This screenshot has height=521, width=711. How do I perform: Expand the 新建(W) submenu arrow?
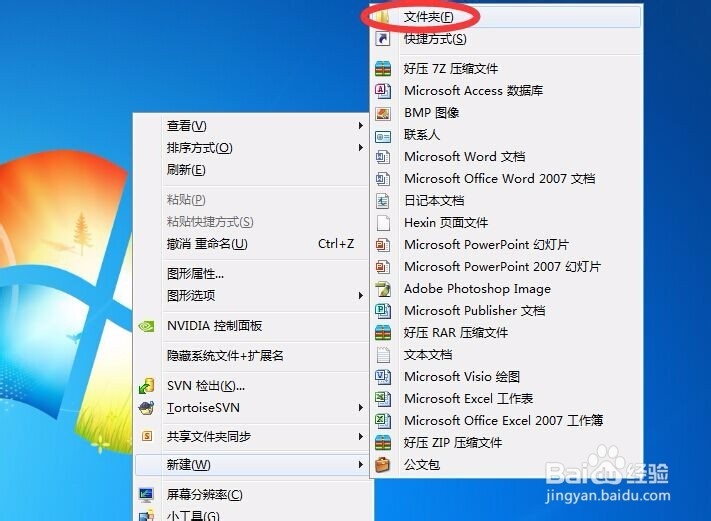[x=360, y=465]
